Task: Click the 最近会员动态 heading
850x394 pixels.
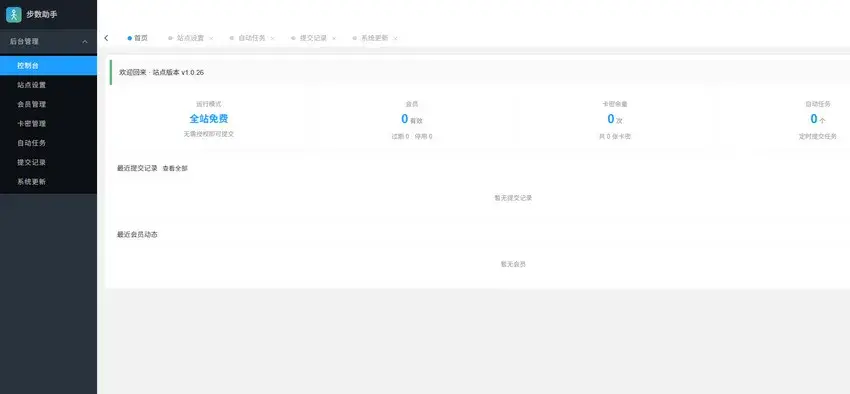Action: 137,235
